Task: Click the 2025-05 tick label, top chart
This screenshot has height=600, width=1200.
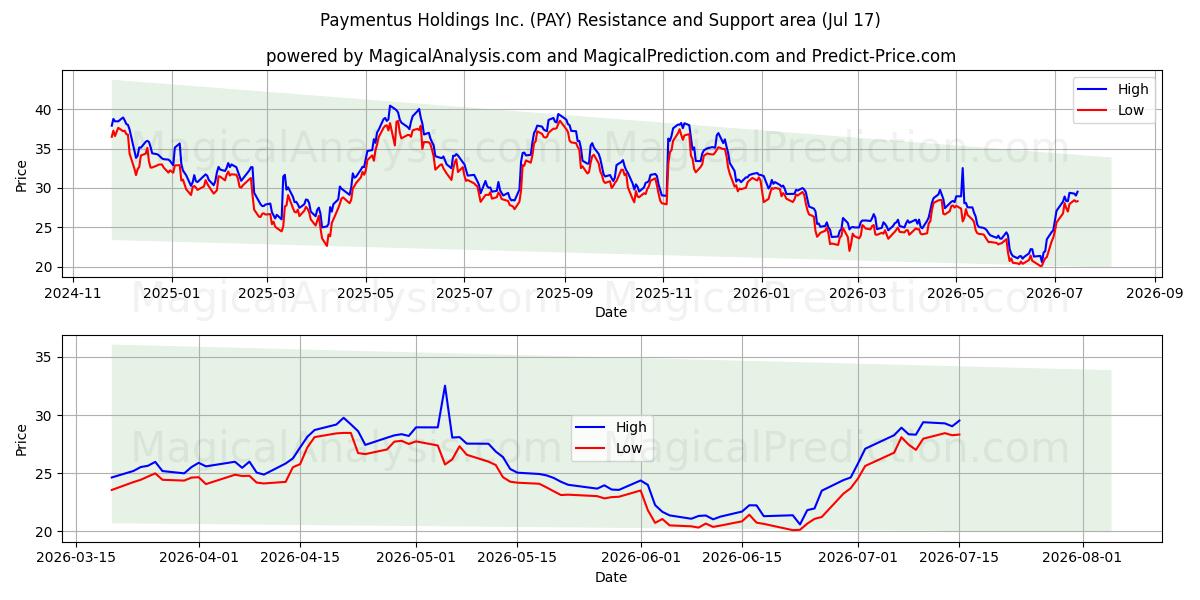Action: coord(366,294)
